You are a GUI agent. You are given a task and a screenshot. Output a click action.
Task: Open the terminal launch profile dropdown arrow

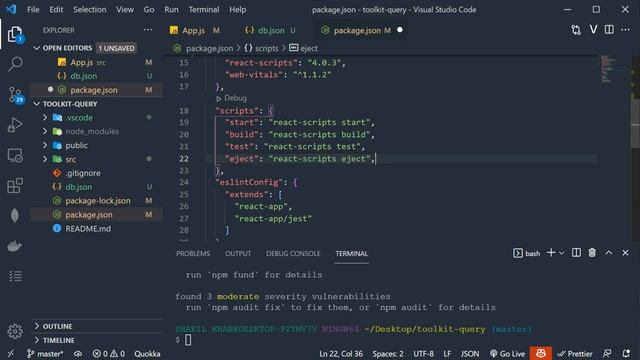click(562, 253)
